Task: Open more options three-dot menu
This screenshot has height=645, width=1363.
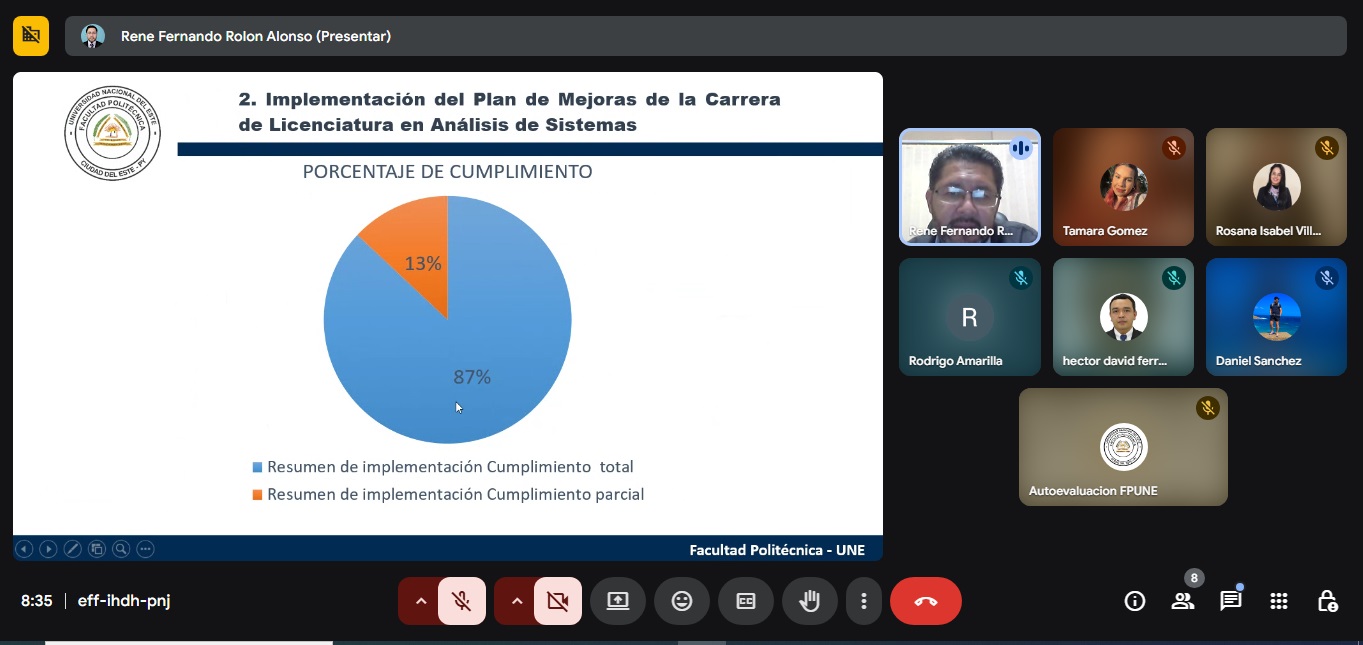Action: [x=863, y=601]
